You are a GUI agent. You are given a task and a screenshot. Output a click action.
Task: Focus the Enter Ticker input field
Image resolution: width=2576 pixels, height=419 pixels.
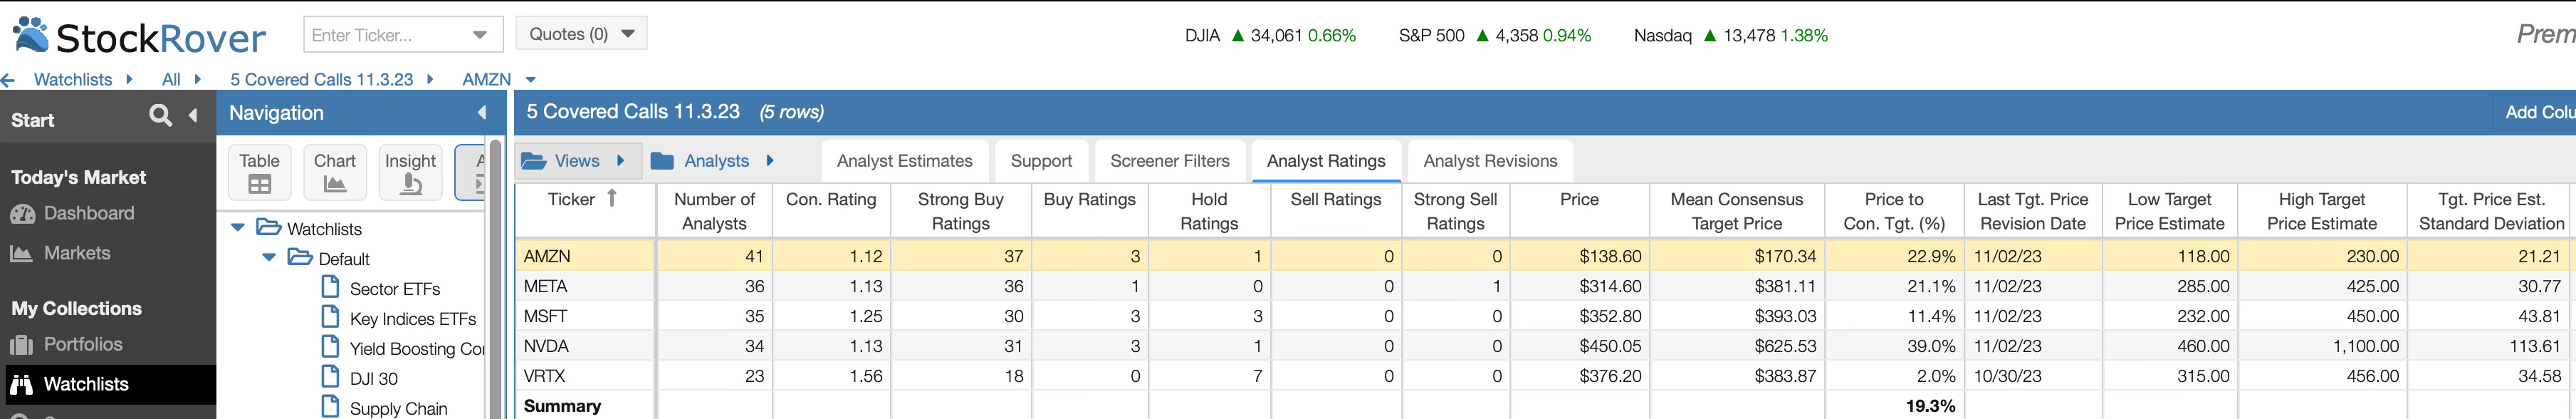385,35
